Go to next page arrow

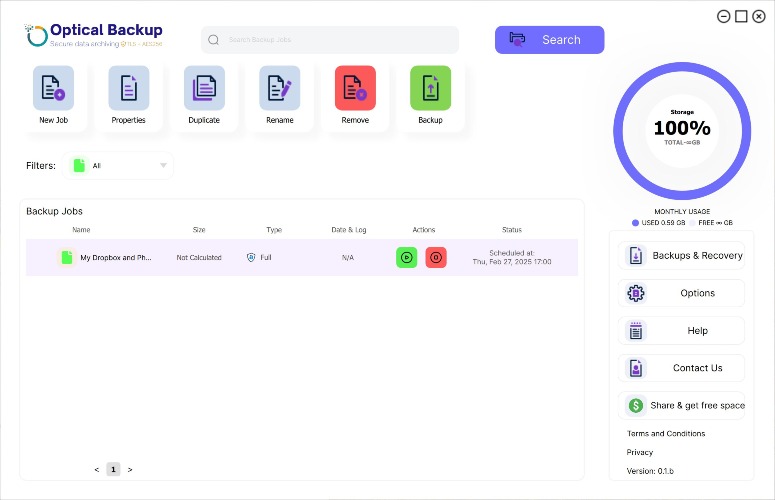[x=130, y=469]
